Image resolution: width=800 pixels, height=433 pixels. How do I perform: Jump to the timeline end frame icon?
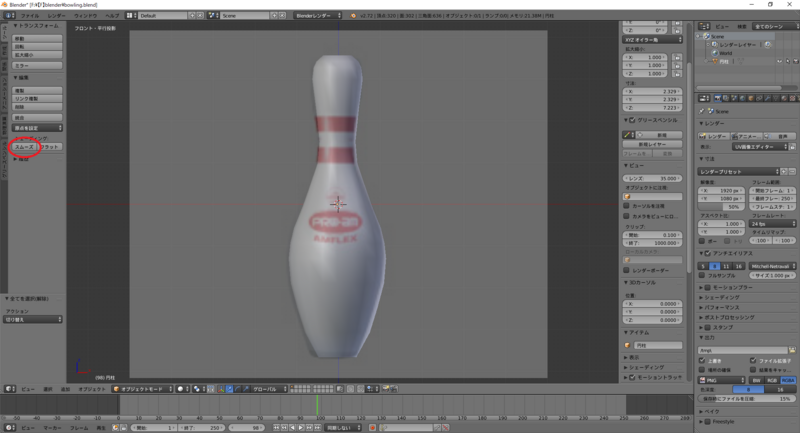click(317, 427)
